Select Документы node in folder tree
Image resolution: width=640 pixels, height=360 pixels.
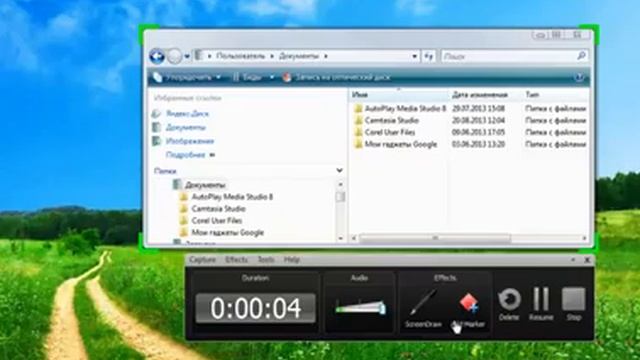click(205, 184)
